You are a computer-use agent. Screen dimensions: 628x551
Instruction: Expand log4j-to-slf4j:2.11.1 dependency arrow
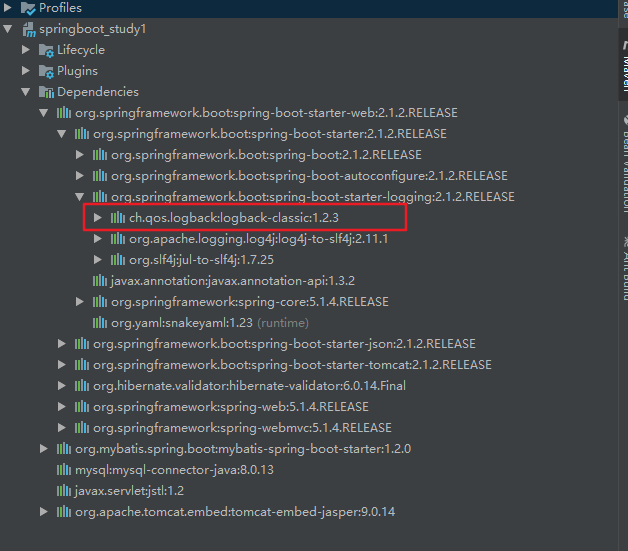(x=97, y=239)
